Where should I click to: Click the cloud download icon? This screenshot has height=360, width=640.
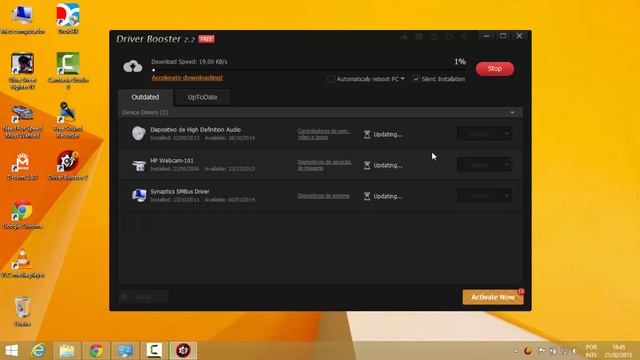pyautogui.click(x=133, y=66)
